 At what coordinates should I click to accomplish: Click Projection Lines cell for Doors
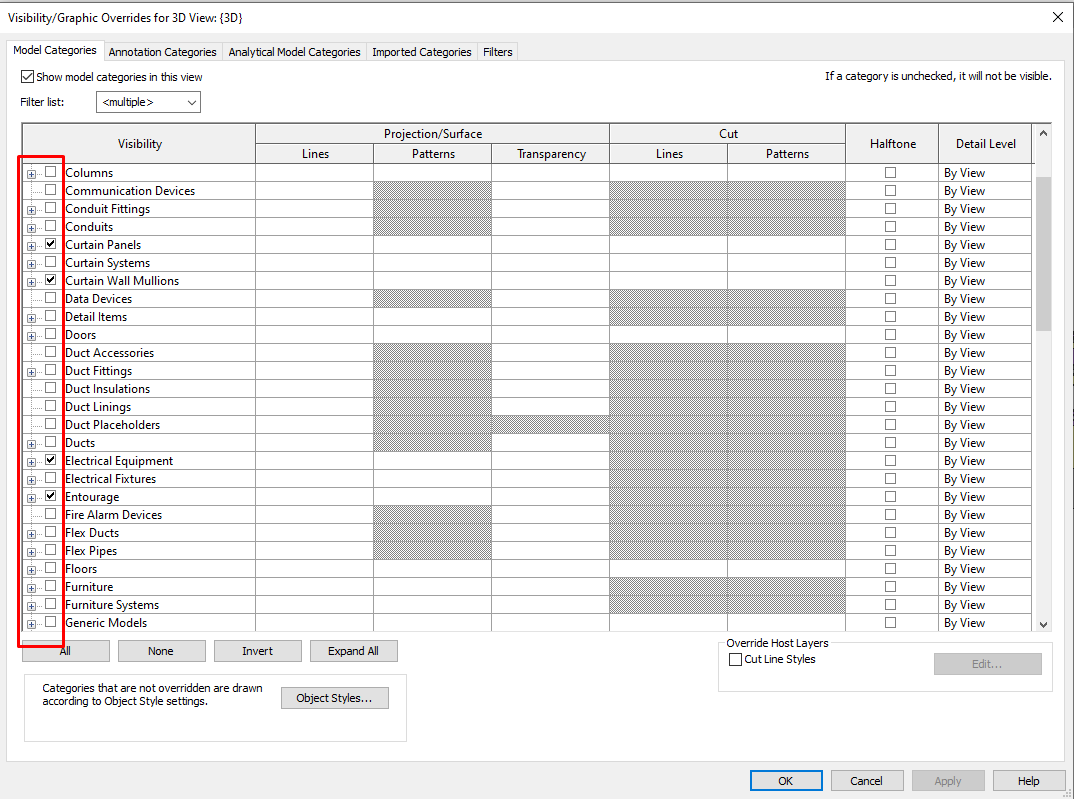coord(314,335)
